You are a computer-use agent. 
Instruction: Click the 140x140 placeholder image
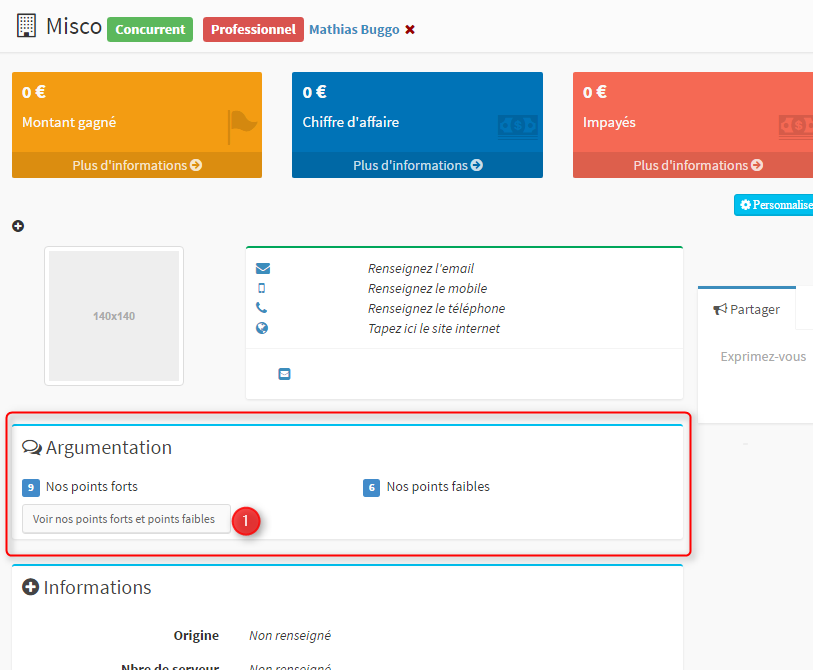(114, 316)
